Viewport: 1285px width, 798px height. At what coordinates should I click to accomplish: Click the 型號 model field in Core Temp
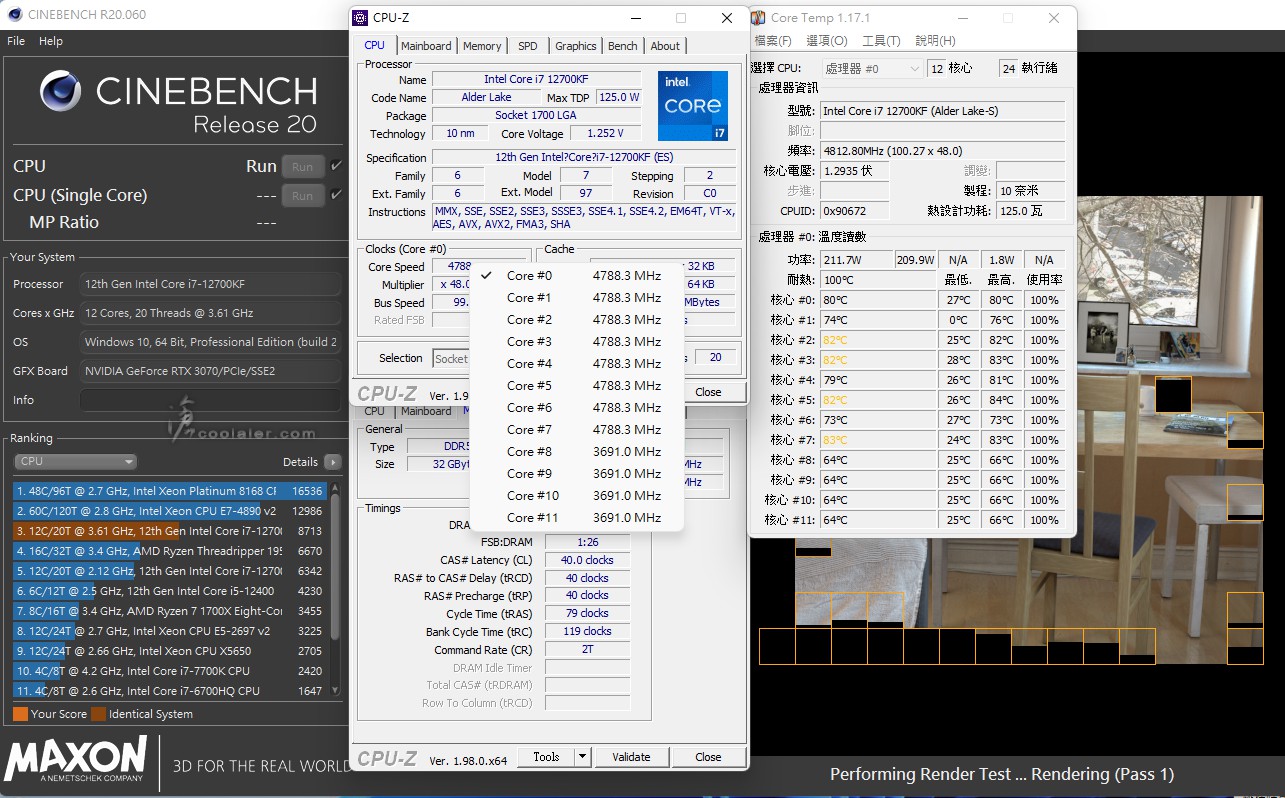point(944,111)
